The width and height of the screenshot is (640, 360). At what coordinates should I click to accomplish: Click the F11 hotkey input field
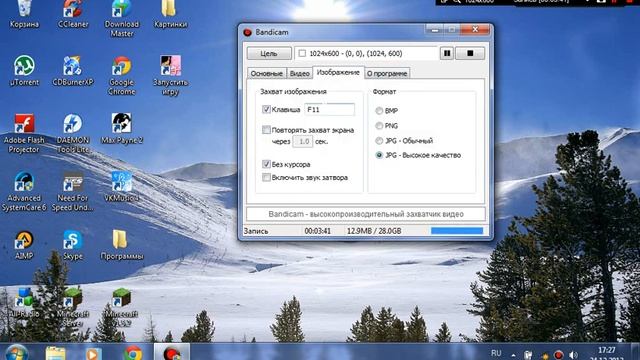[x=329, y=109]
